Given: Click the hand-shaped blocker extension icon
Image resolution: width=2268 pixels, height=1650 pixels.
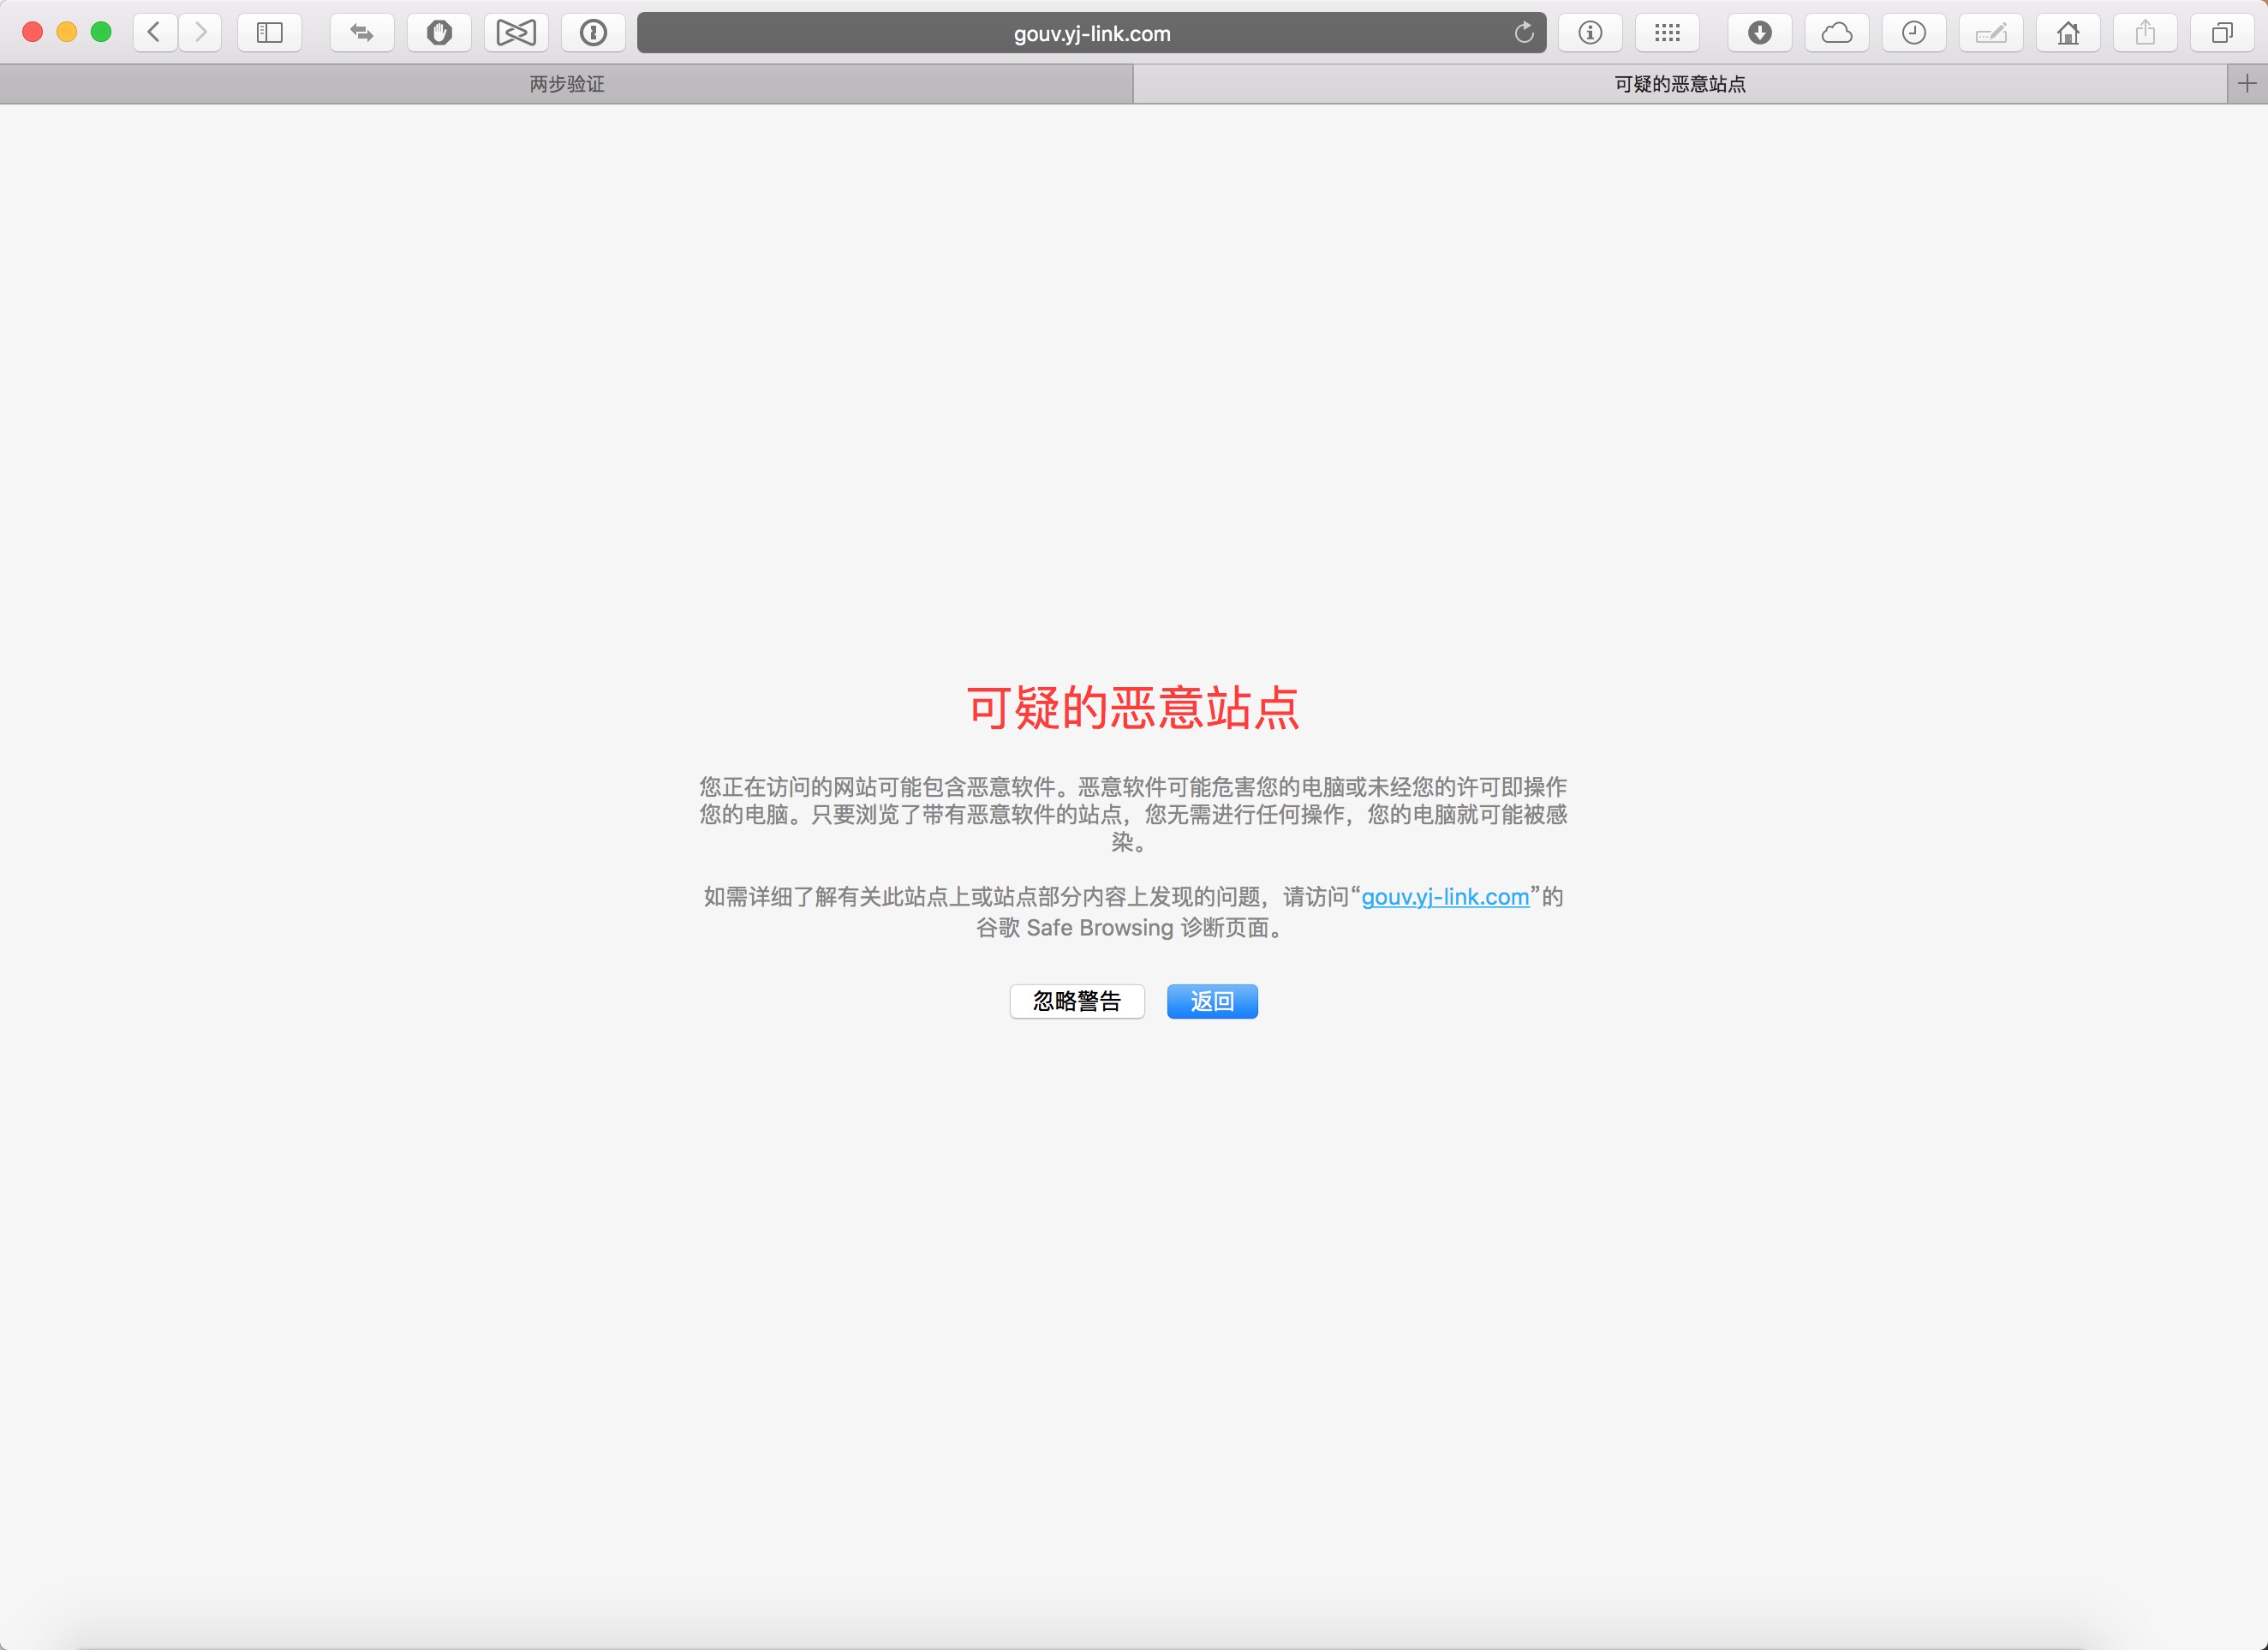Looking at the screenshot, I should click(x=439, y=33).
